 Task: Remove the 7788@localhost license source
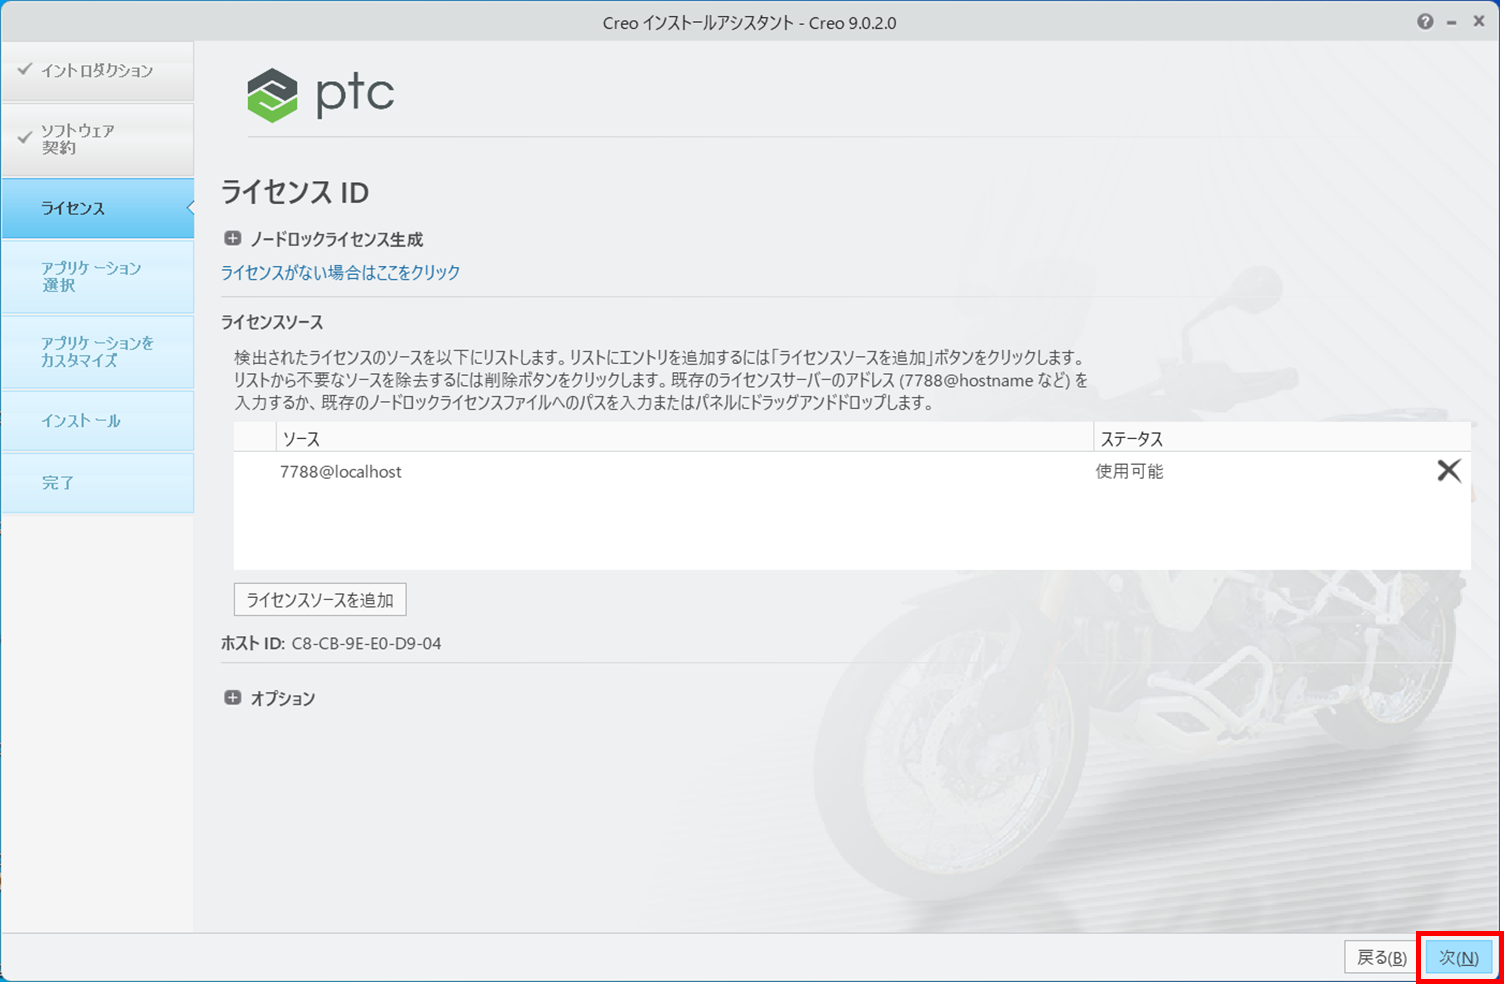click(x=1448, y=471)
